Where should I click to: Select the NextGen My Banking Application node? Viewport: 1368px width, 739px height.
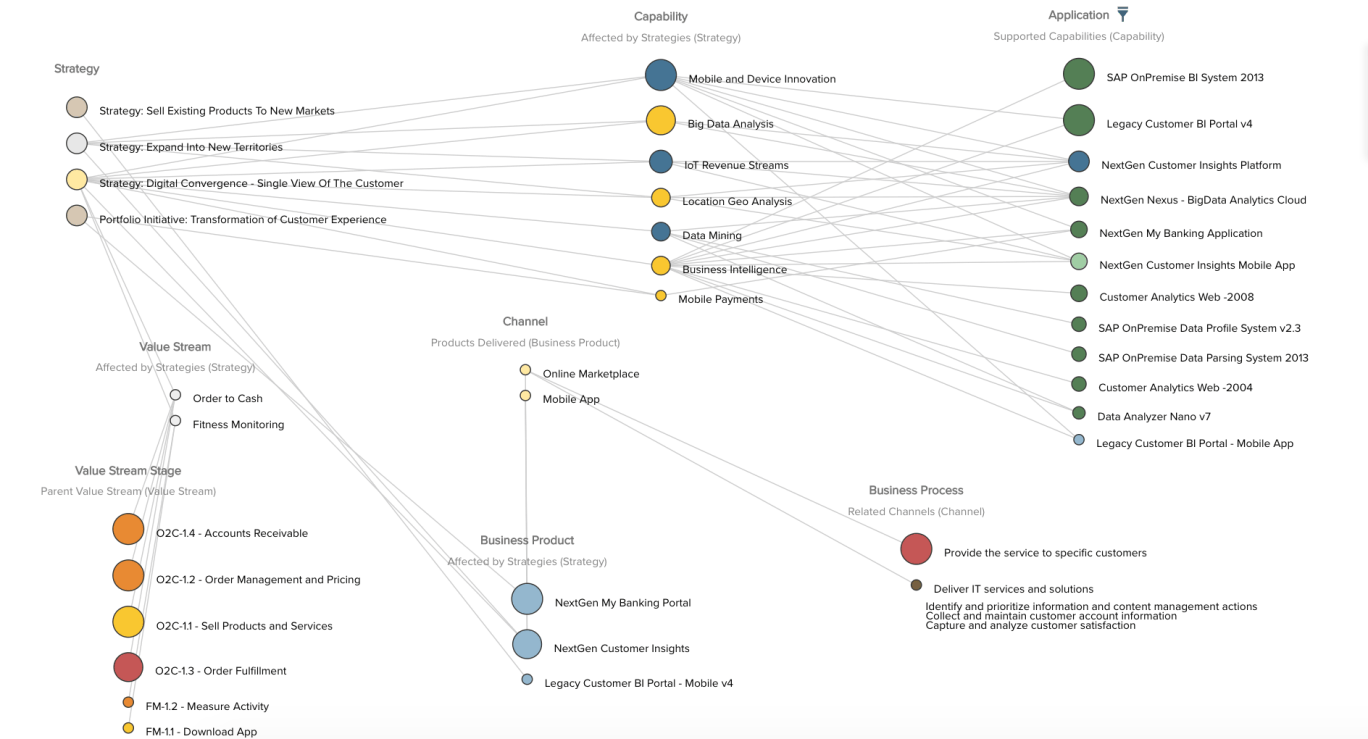click(x=1079, y=230)
